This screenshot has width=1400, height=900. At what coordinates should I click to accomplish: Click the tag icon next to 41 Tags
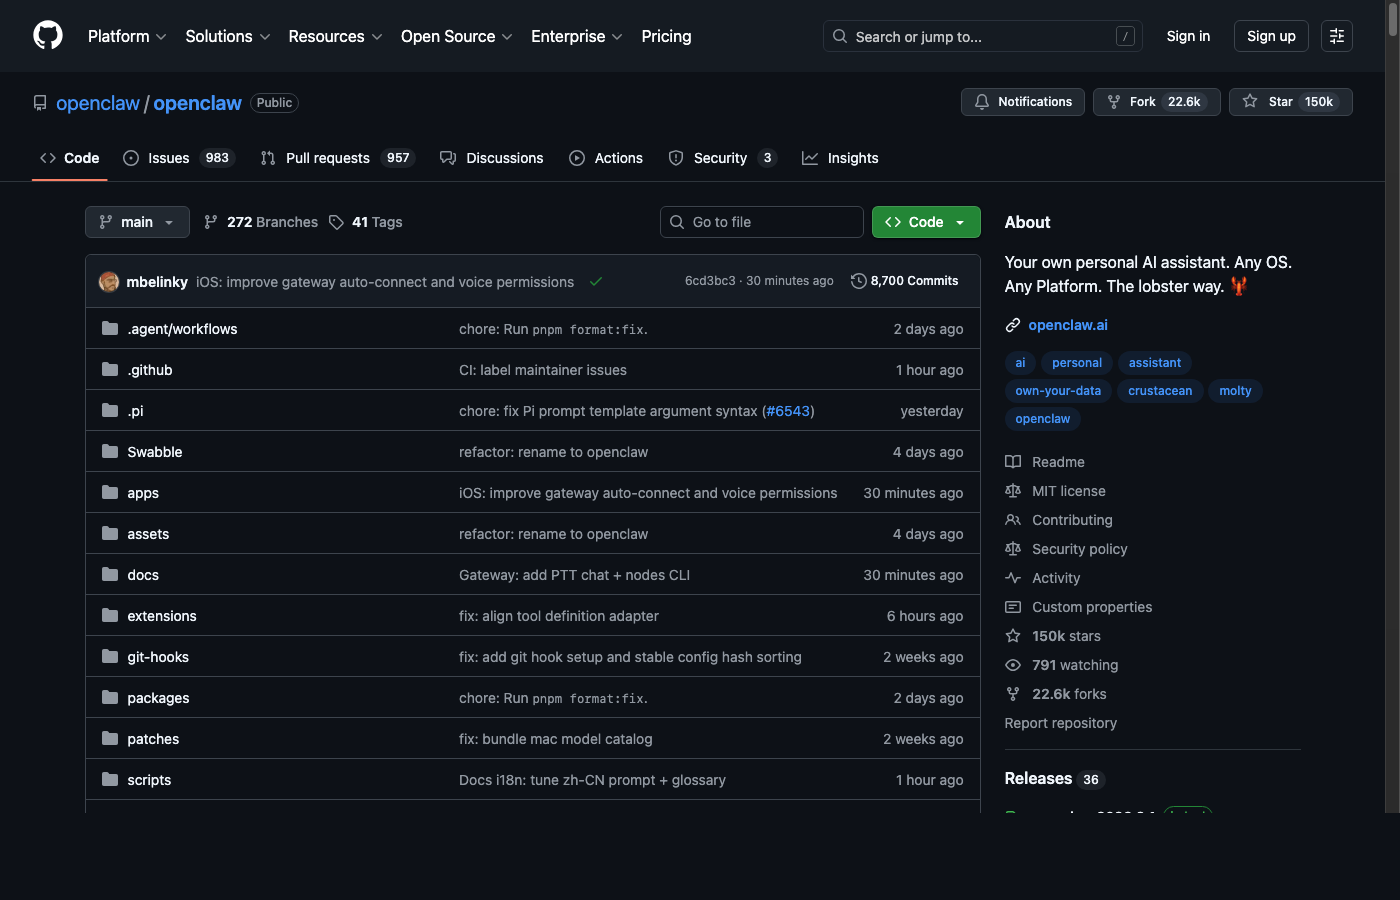coord(337,221)
